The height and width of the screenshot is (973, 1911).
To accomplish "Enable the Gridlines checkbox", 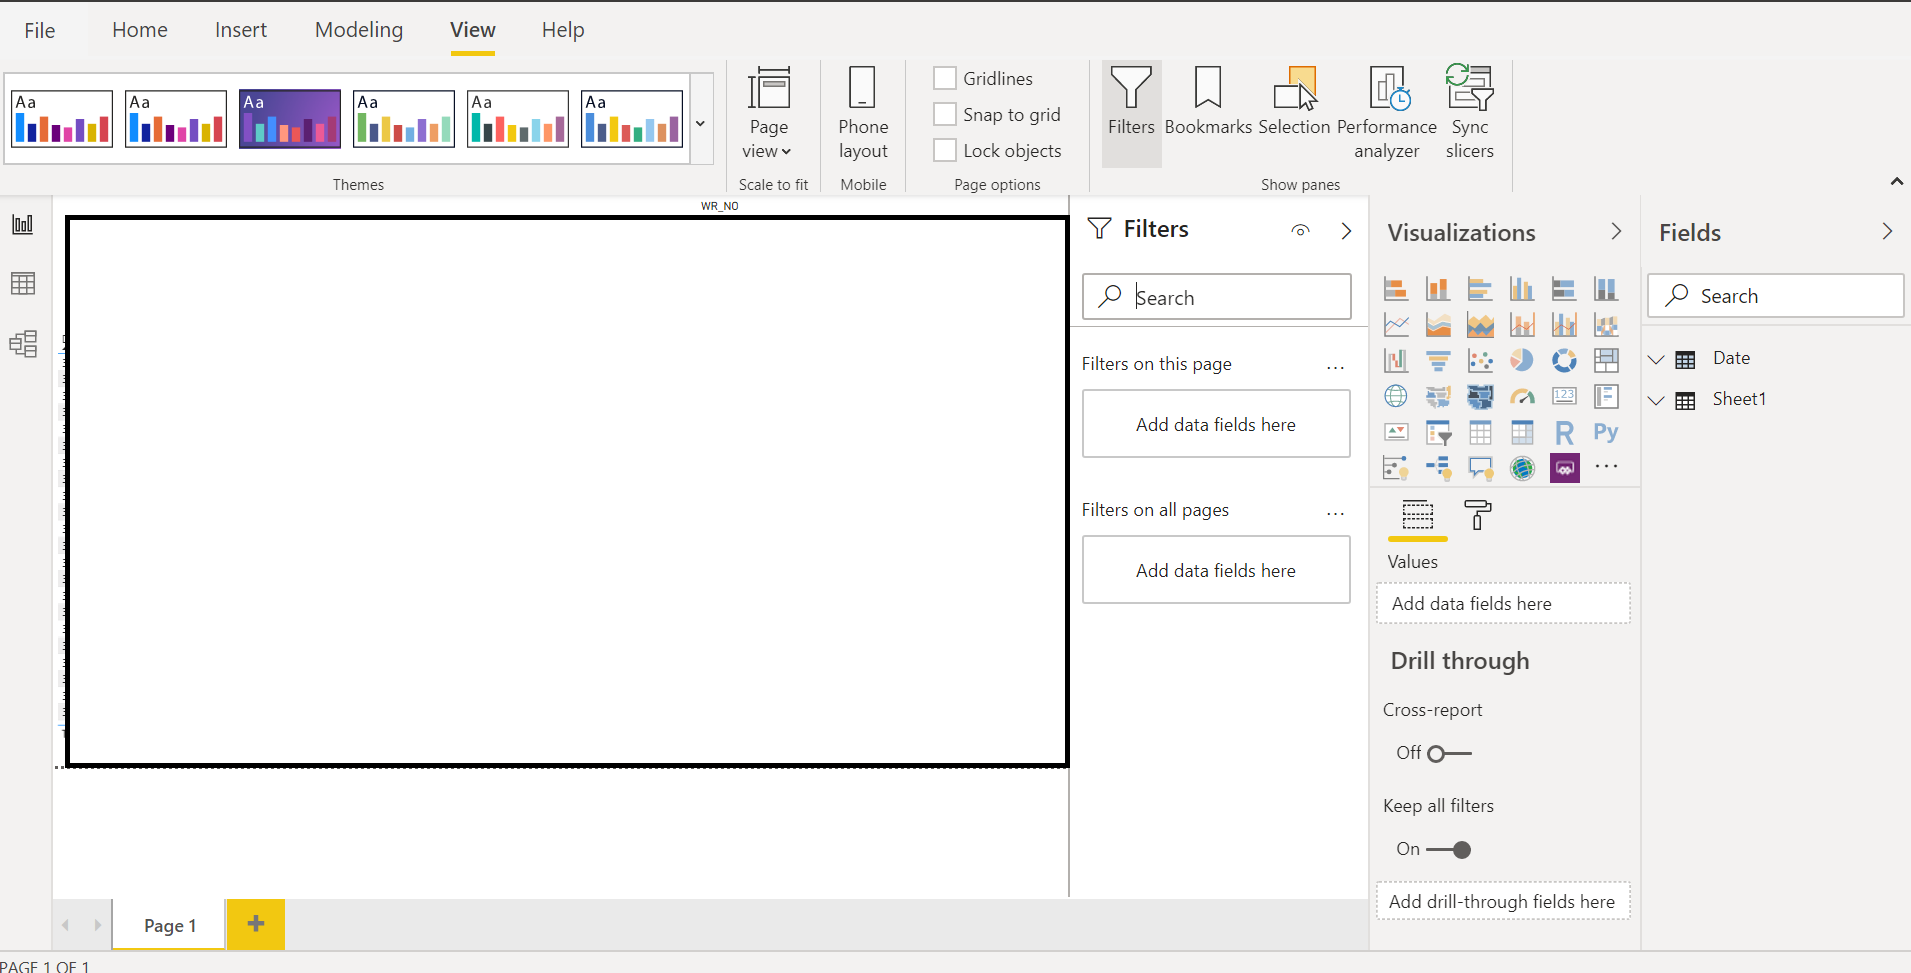I will (x=944, y=78).
